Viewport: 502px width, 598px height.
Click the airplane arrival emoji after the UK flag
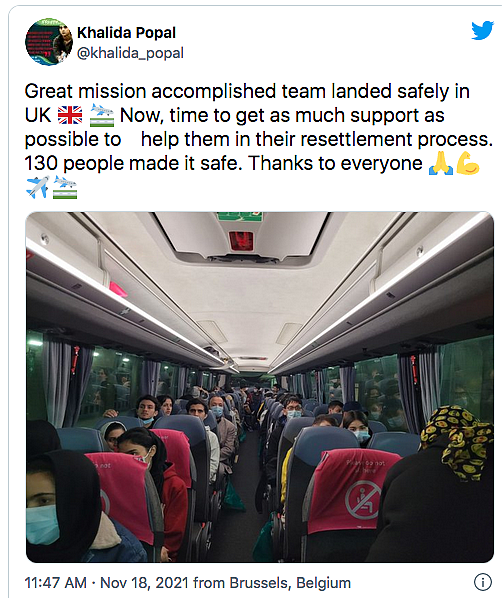(102, 115)
